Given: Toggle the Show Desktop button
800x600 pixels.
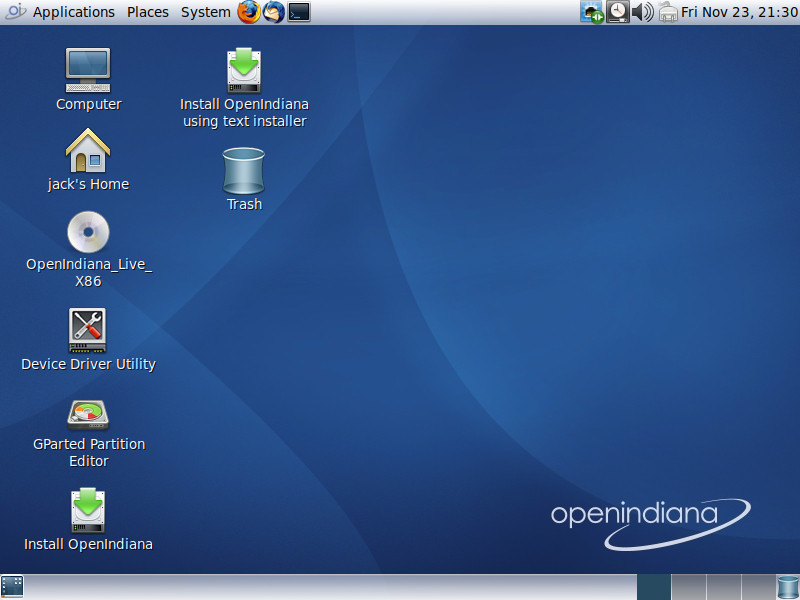Looking at the screenshot, I should pos(12,587).
